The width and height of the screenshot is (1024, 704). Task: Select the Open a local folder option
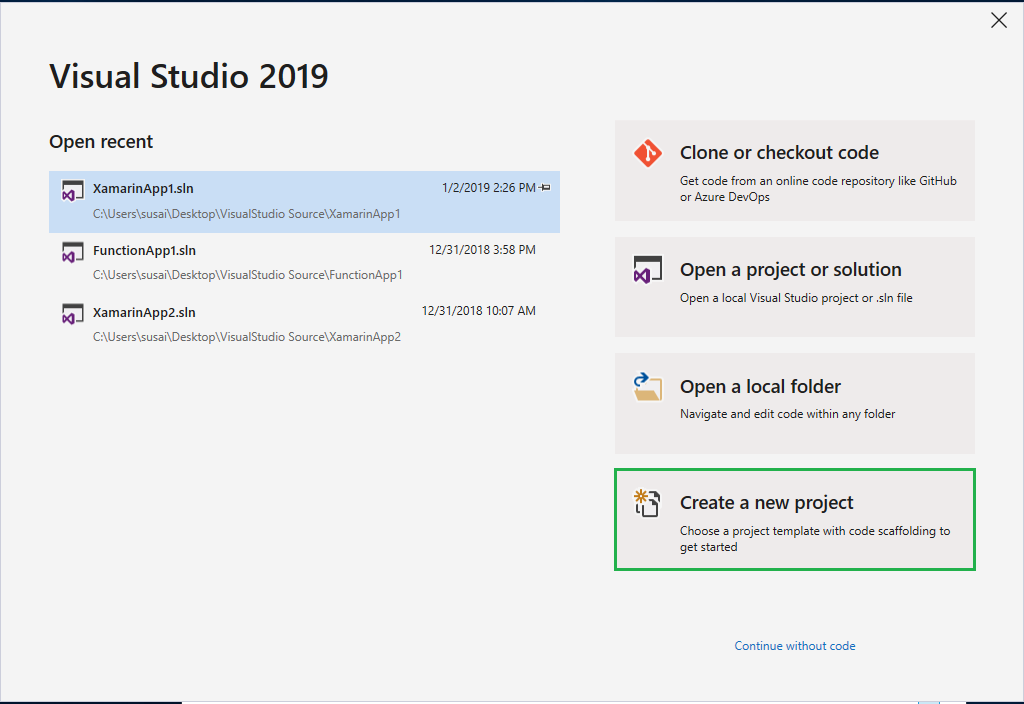point(794,403)
